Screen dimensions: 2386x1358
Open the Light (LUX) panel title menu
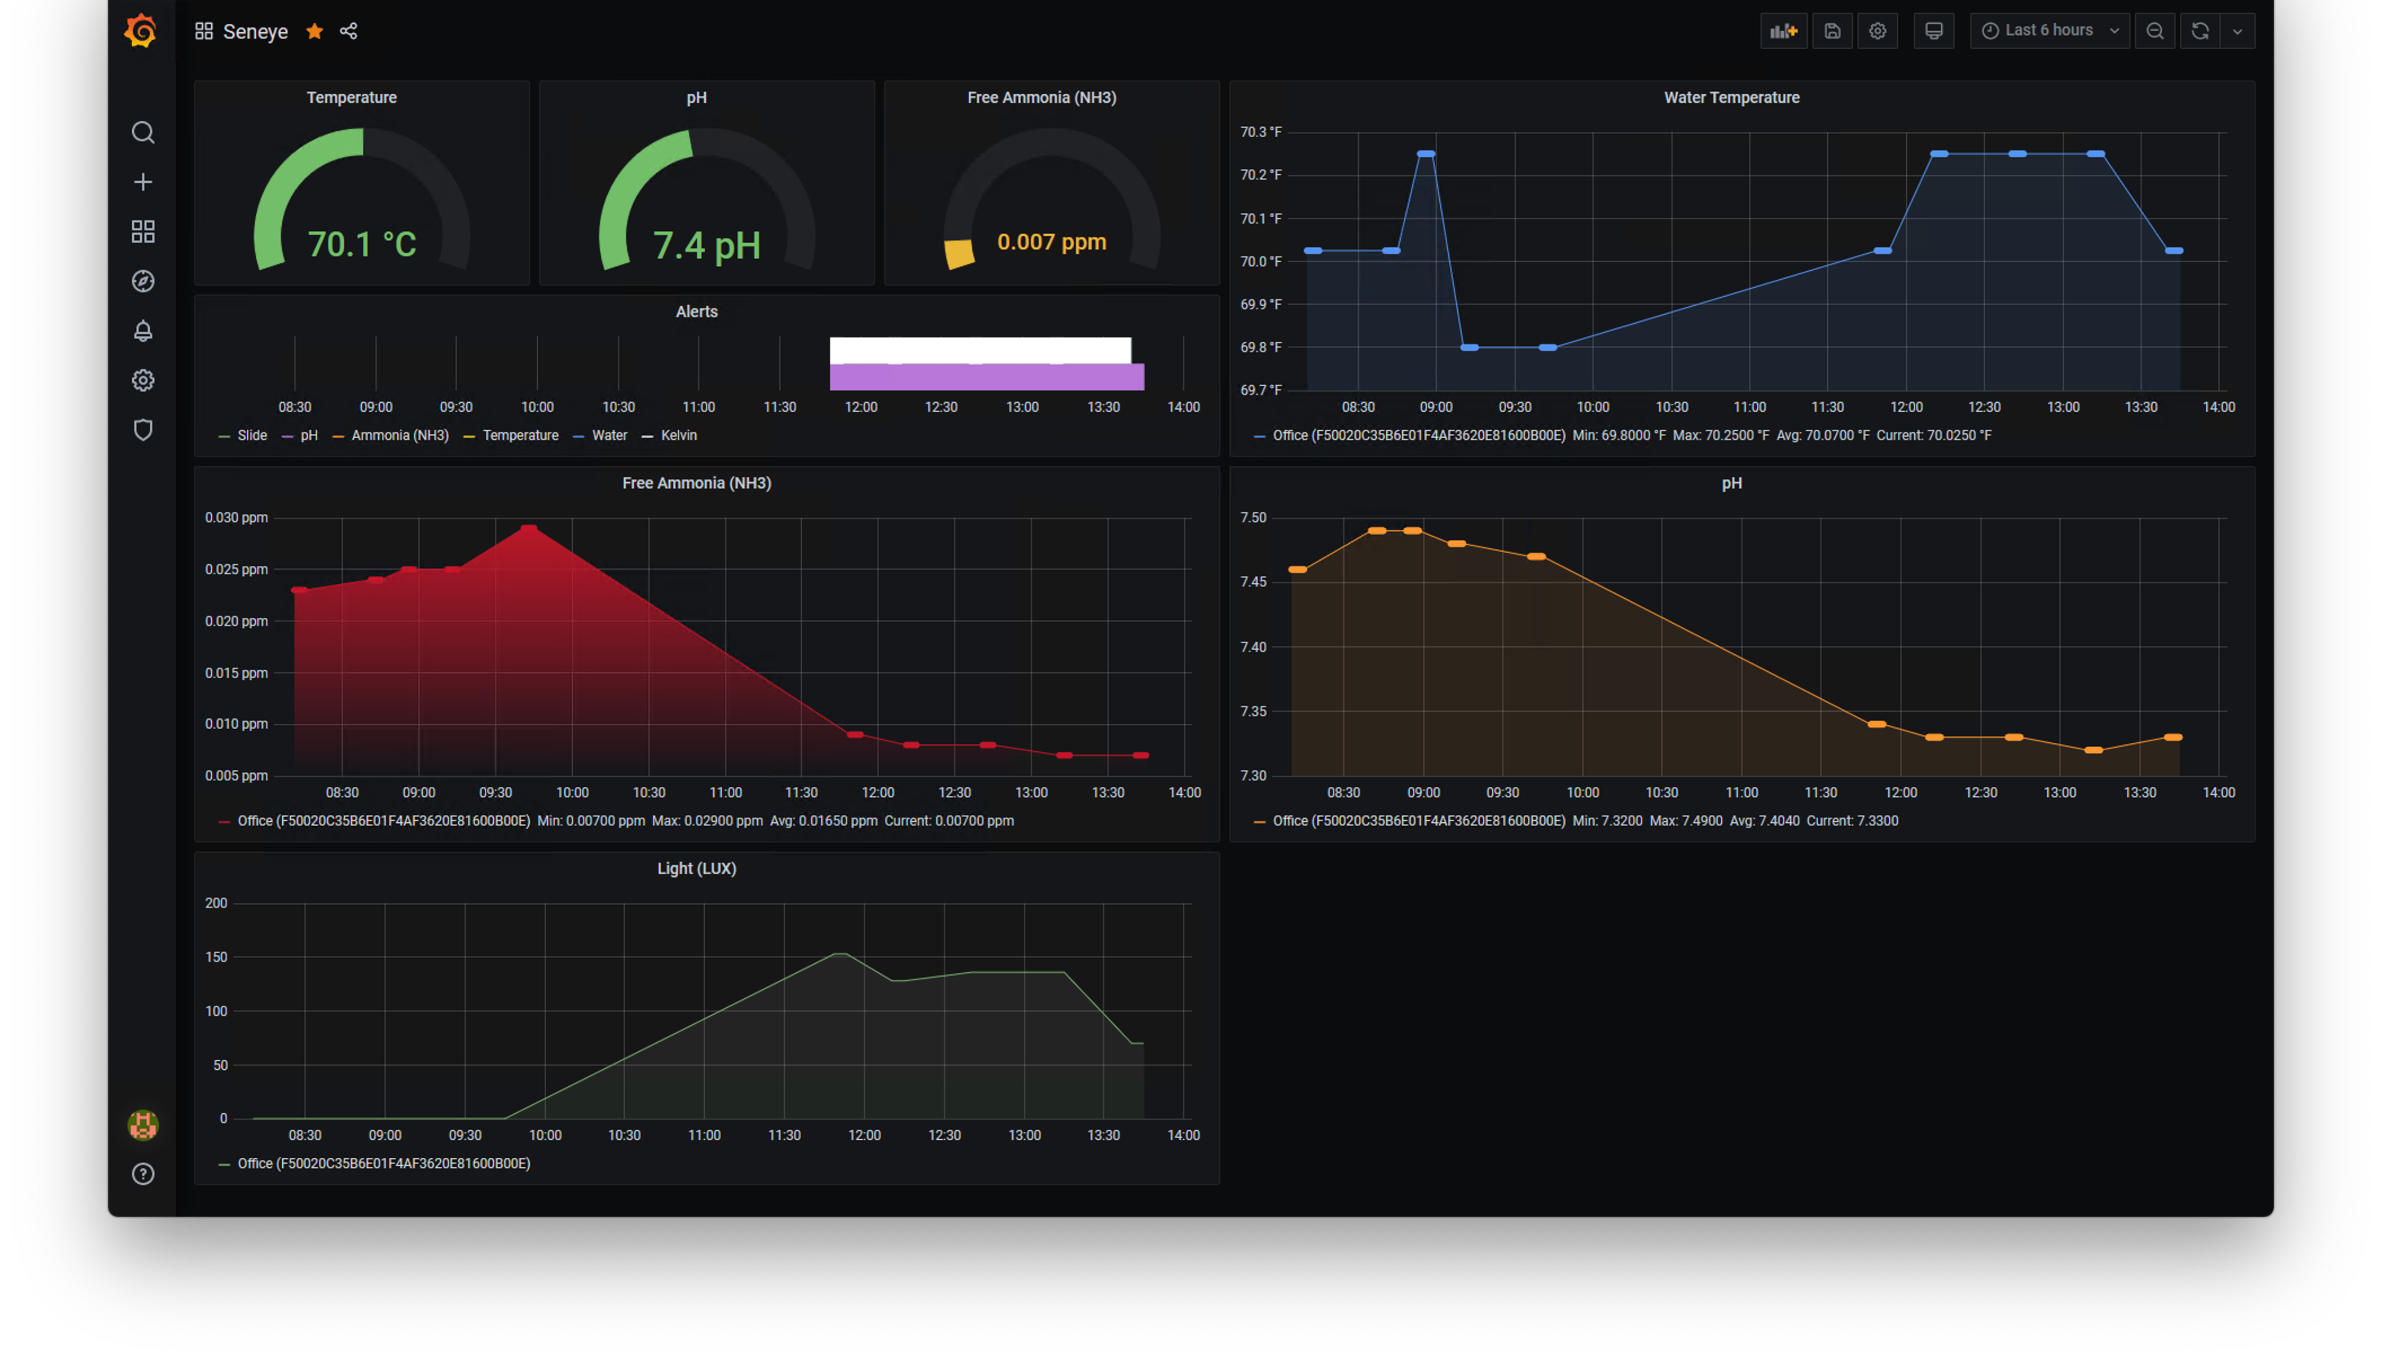[696, 868]
